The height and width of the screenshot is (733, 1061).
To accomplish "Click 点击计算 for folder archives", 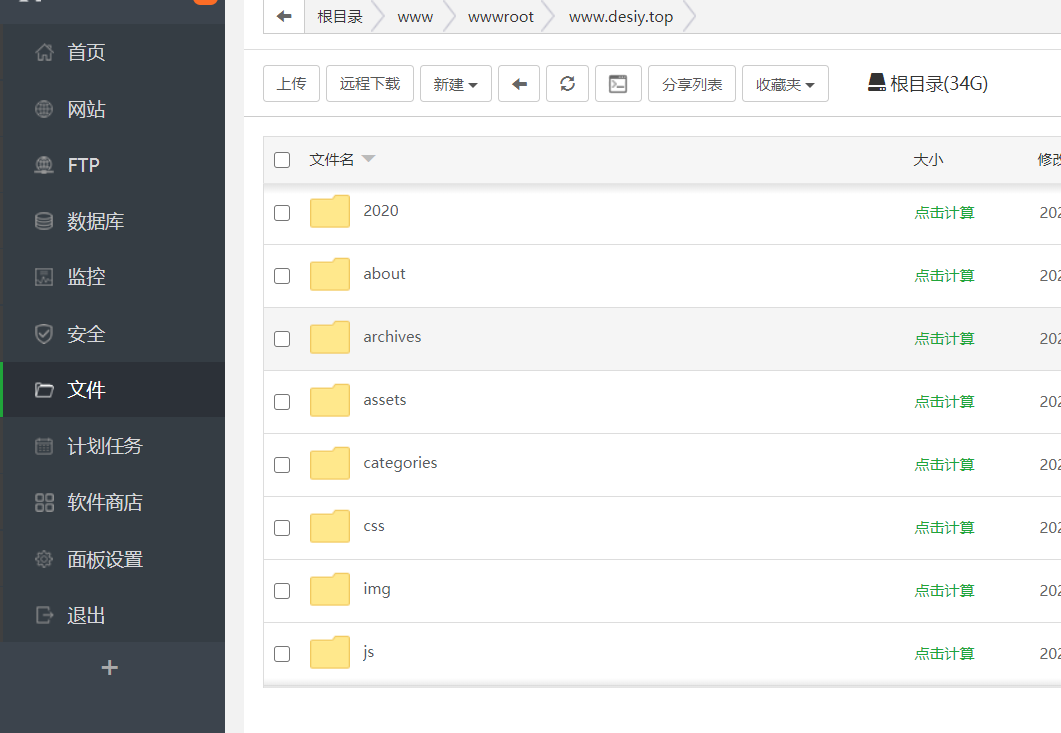I will click(945, 338).
